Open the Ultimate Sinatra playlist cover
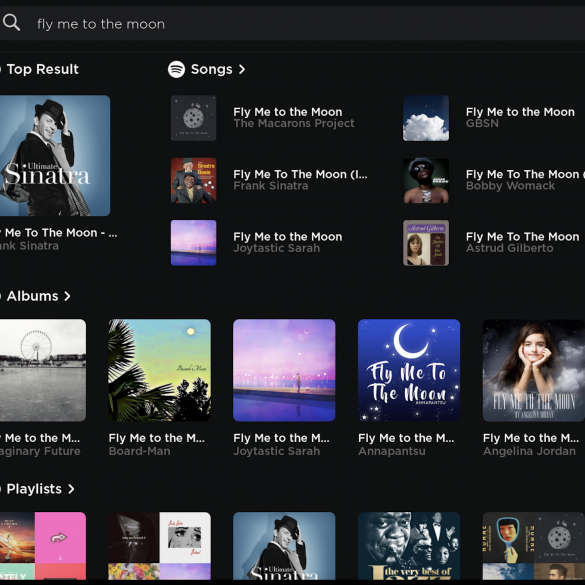The image size is (585, 585). click(284, 546)
